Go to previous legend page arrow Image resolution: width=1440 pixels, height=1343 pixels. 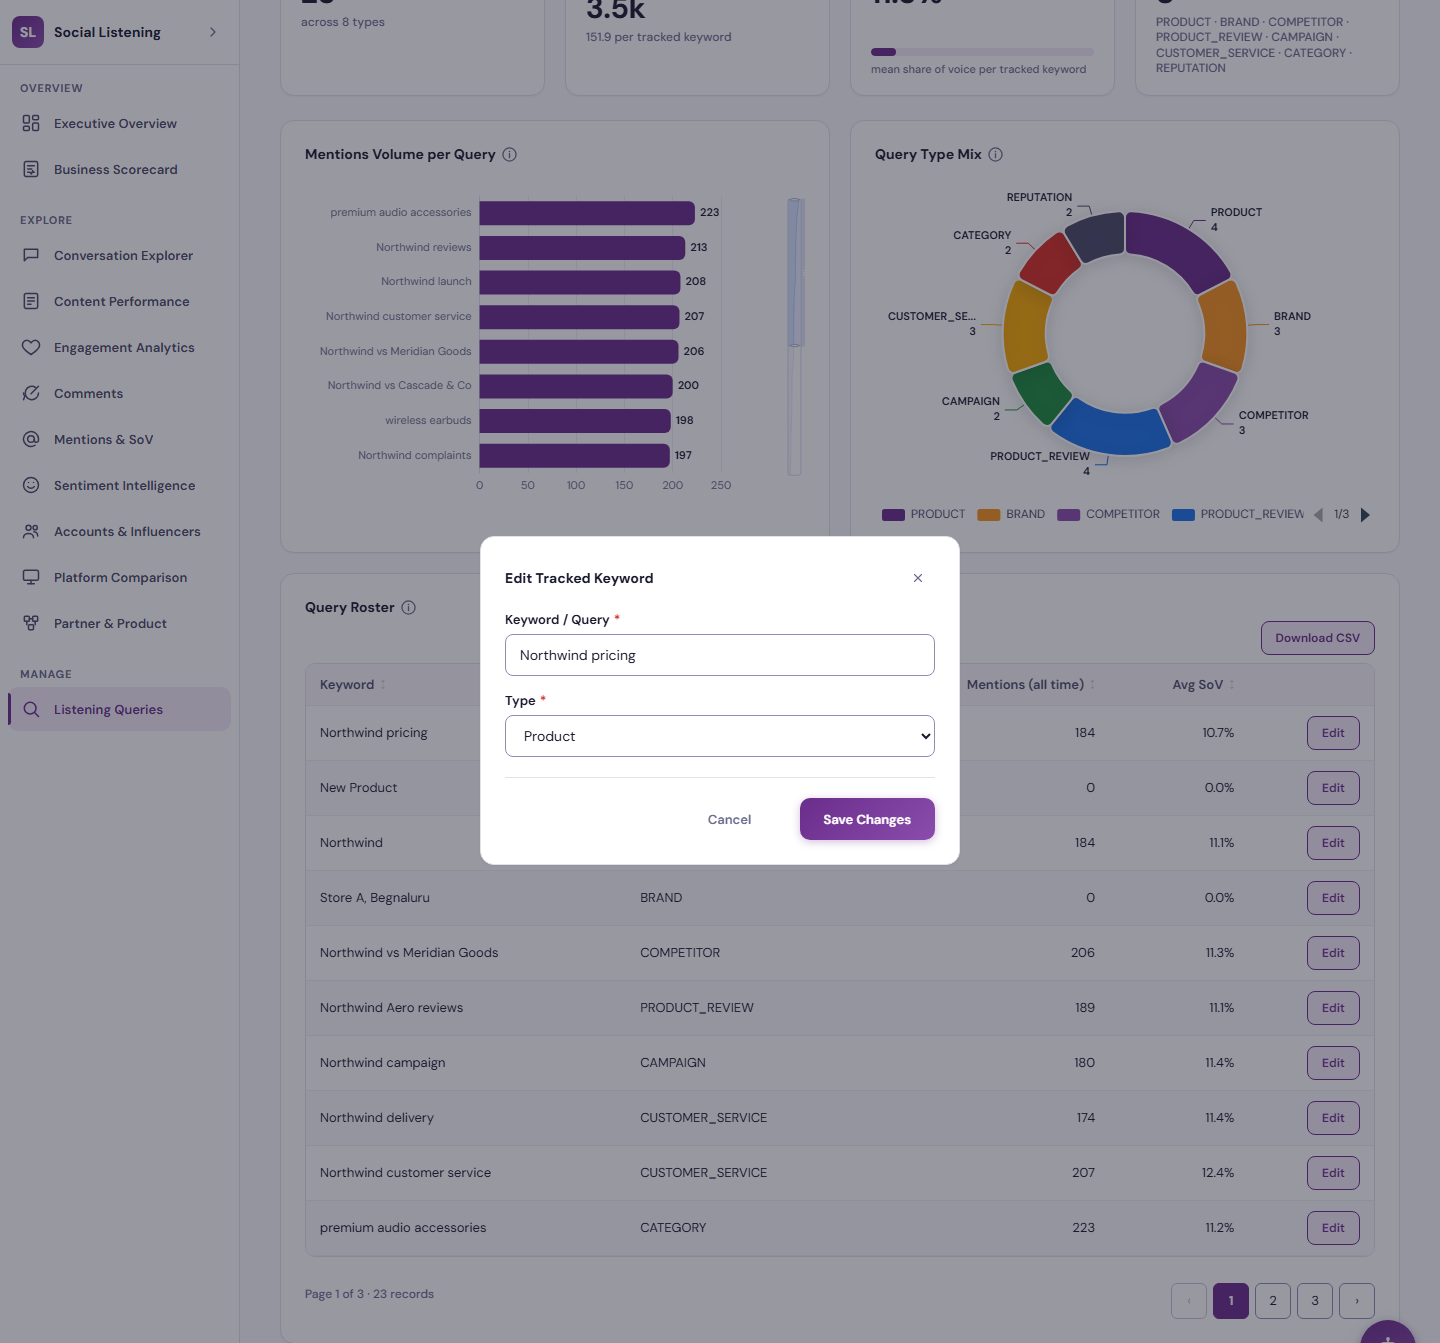1318,515
